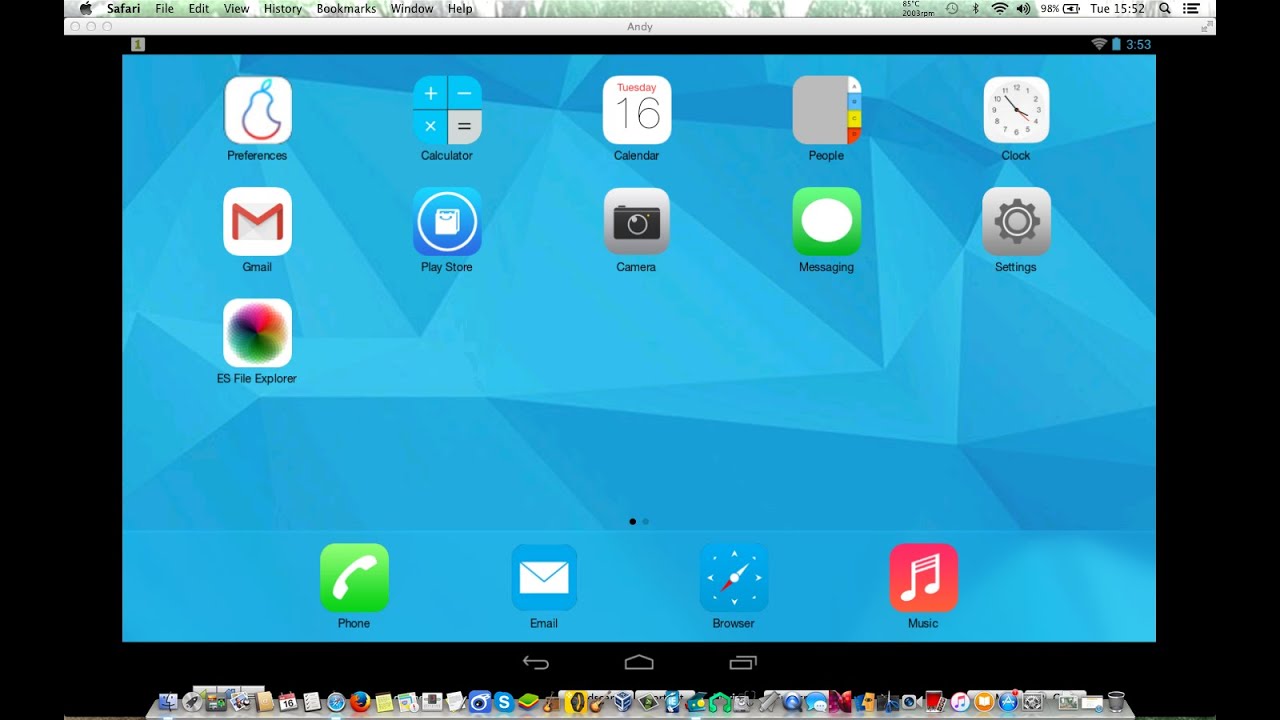Screen dimensions: 1280x720
Task: Open Safari from the macOS Dock
Action: pyautogui.click(x=336, y=702)
